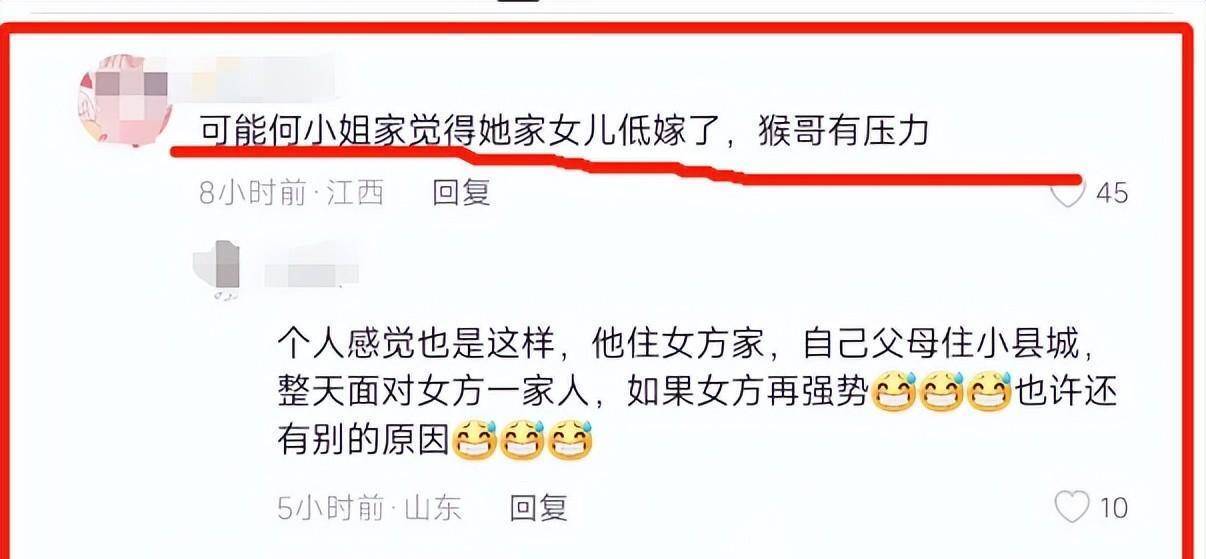Click the like count 45
The width and height of the screenshot is (1206, 559).
click(x=1112, y=193)
